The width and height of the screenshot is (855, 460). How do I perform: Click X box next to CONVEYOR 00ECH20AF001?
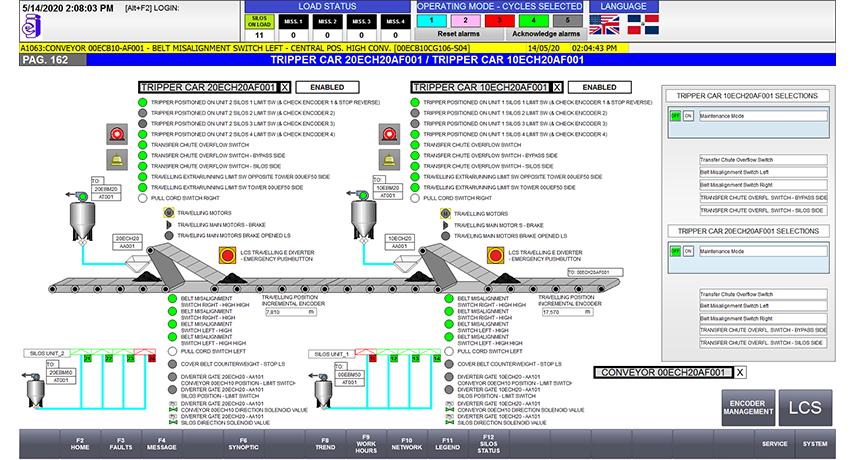pyautogui.click(x=740, y=372)
